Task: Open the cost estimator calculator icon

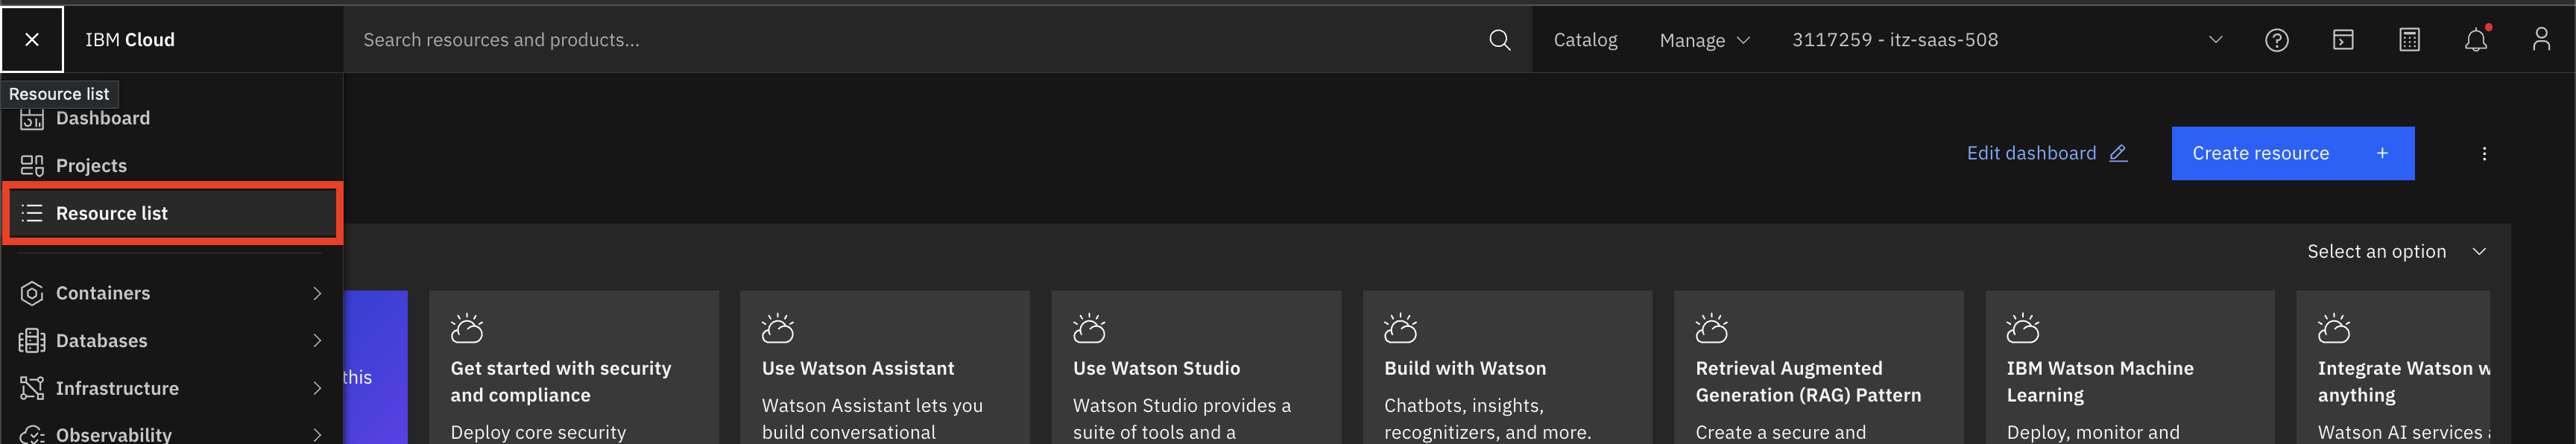Action: tap(2409, 40)
